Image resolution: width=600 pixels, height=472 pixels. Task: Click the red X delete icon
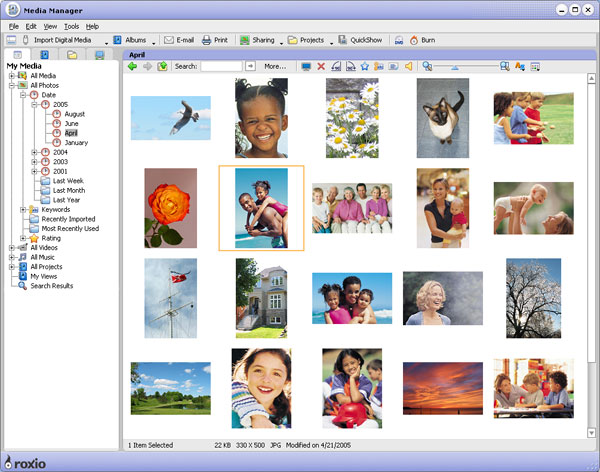click(321, 66)
